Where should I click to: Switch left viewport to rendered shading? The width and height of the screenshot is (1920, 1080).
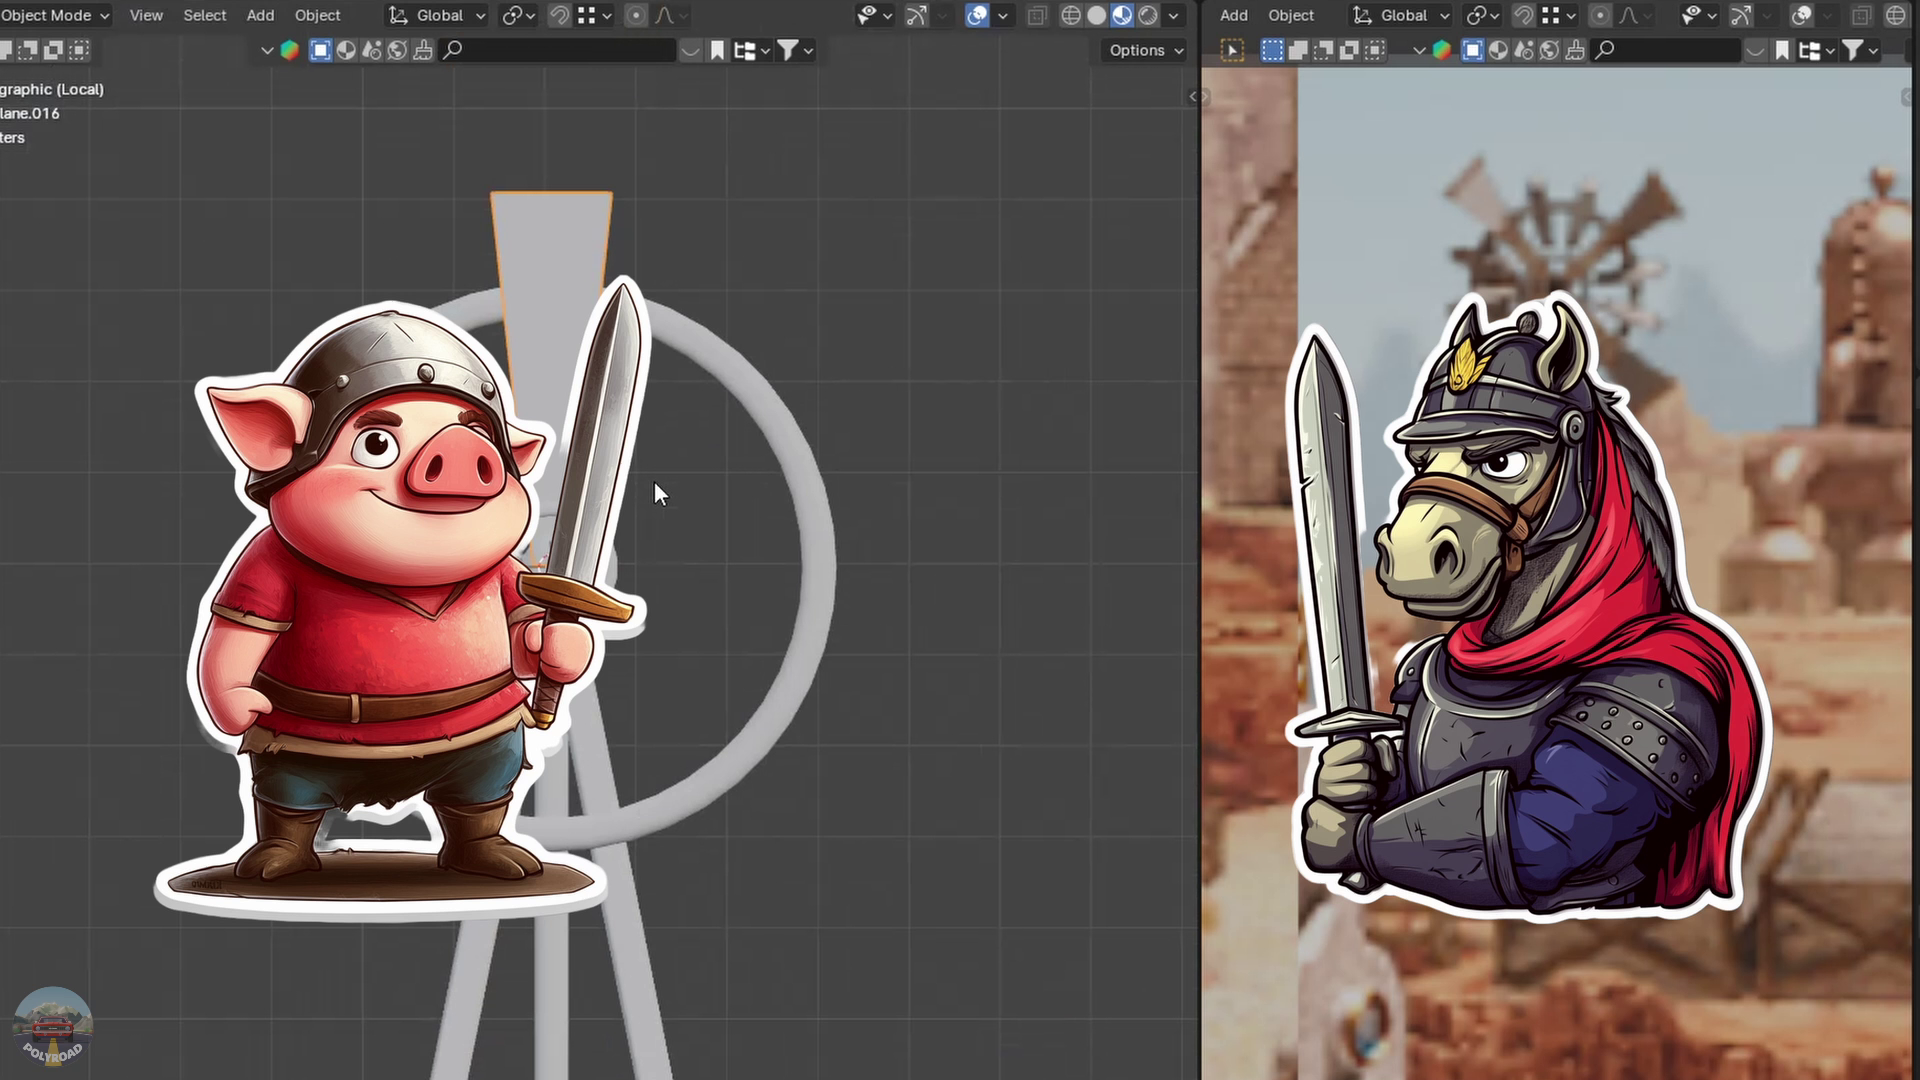pos(1148,15)
